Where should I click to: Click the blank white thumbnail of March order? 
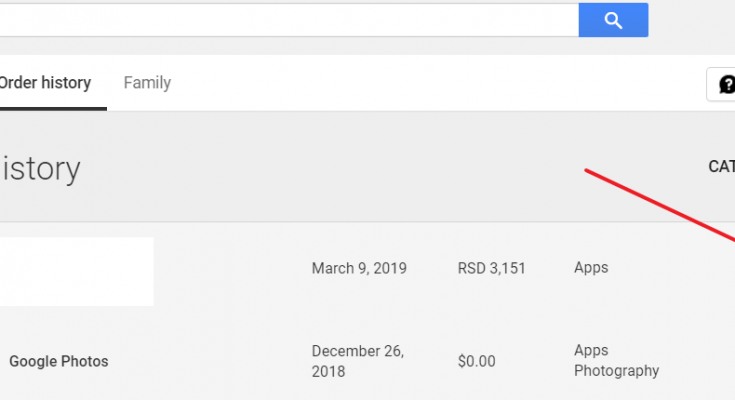click(76, 272)
